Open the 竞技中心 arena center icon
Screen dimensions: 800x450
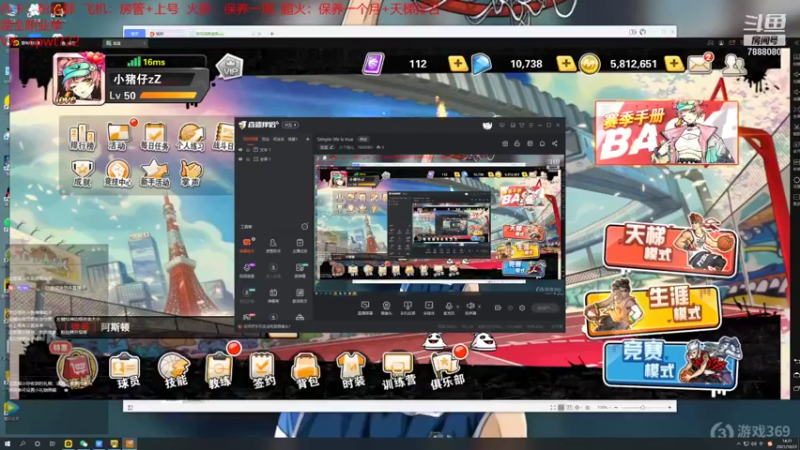[118, 173]
